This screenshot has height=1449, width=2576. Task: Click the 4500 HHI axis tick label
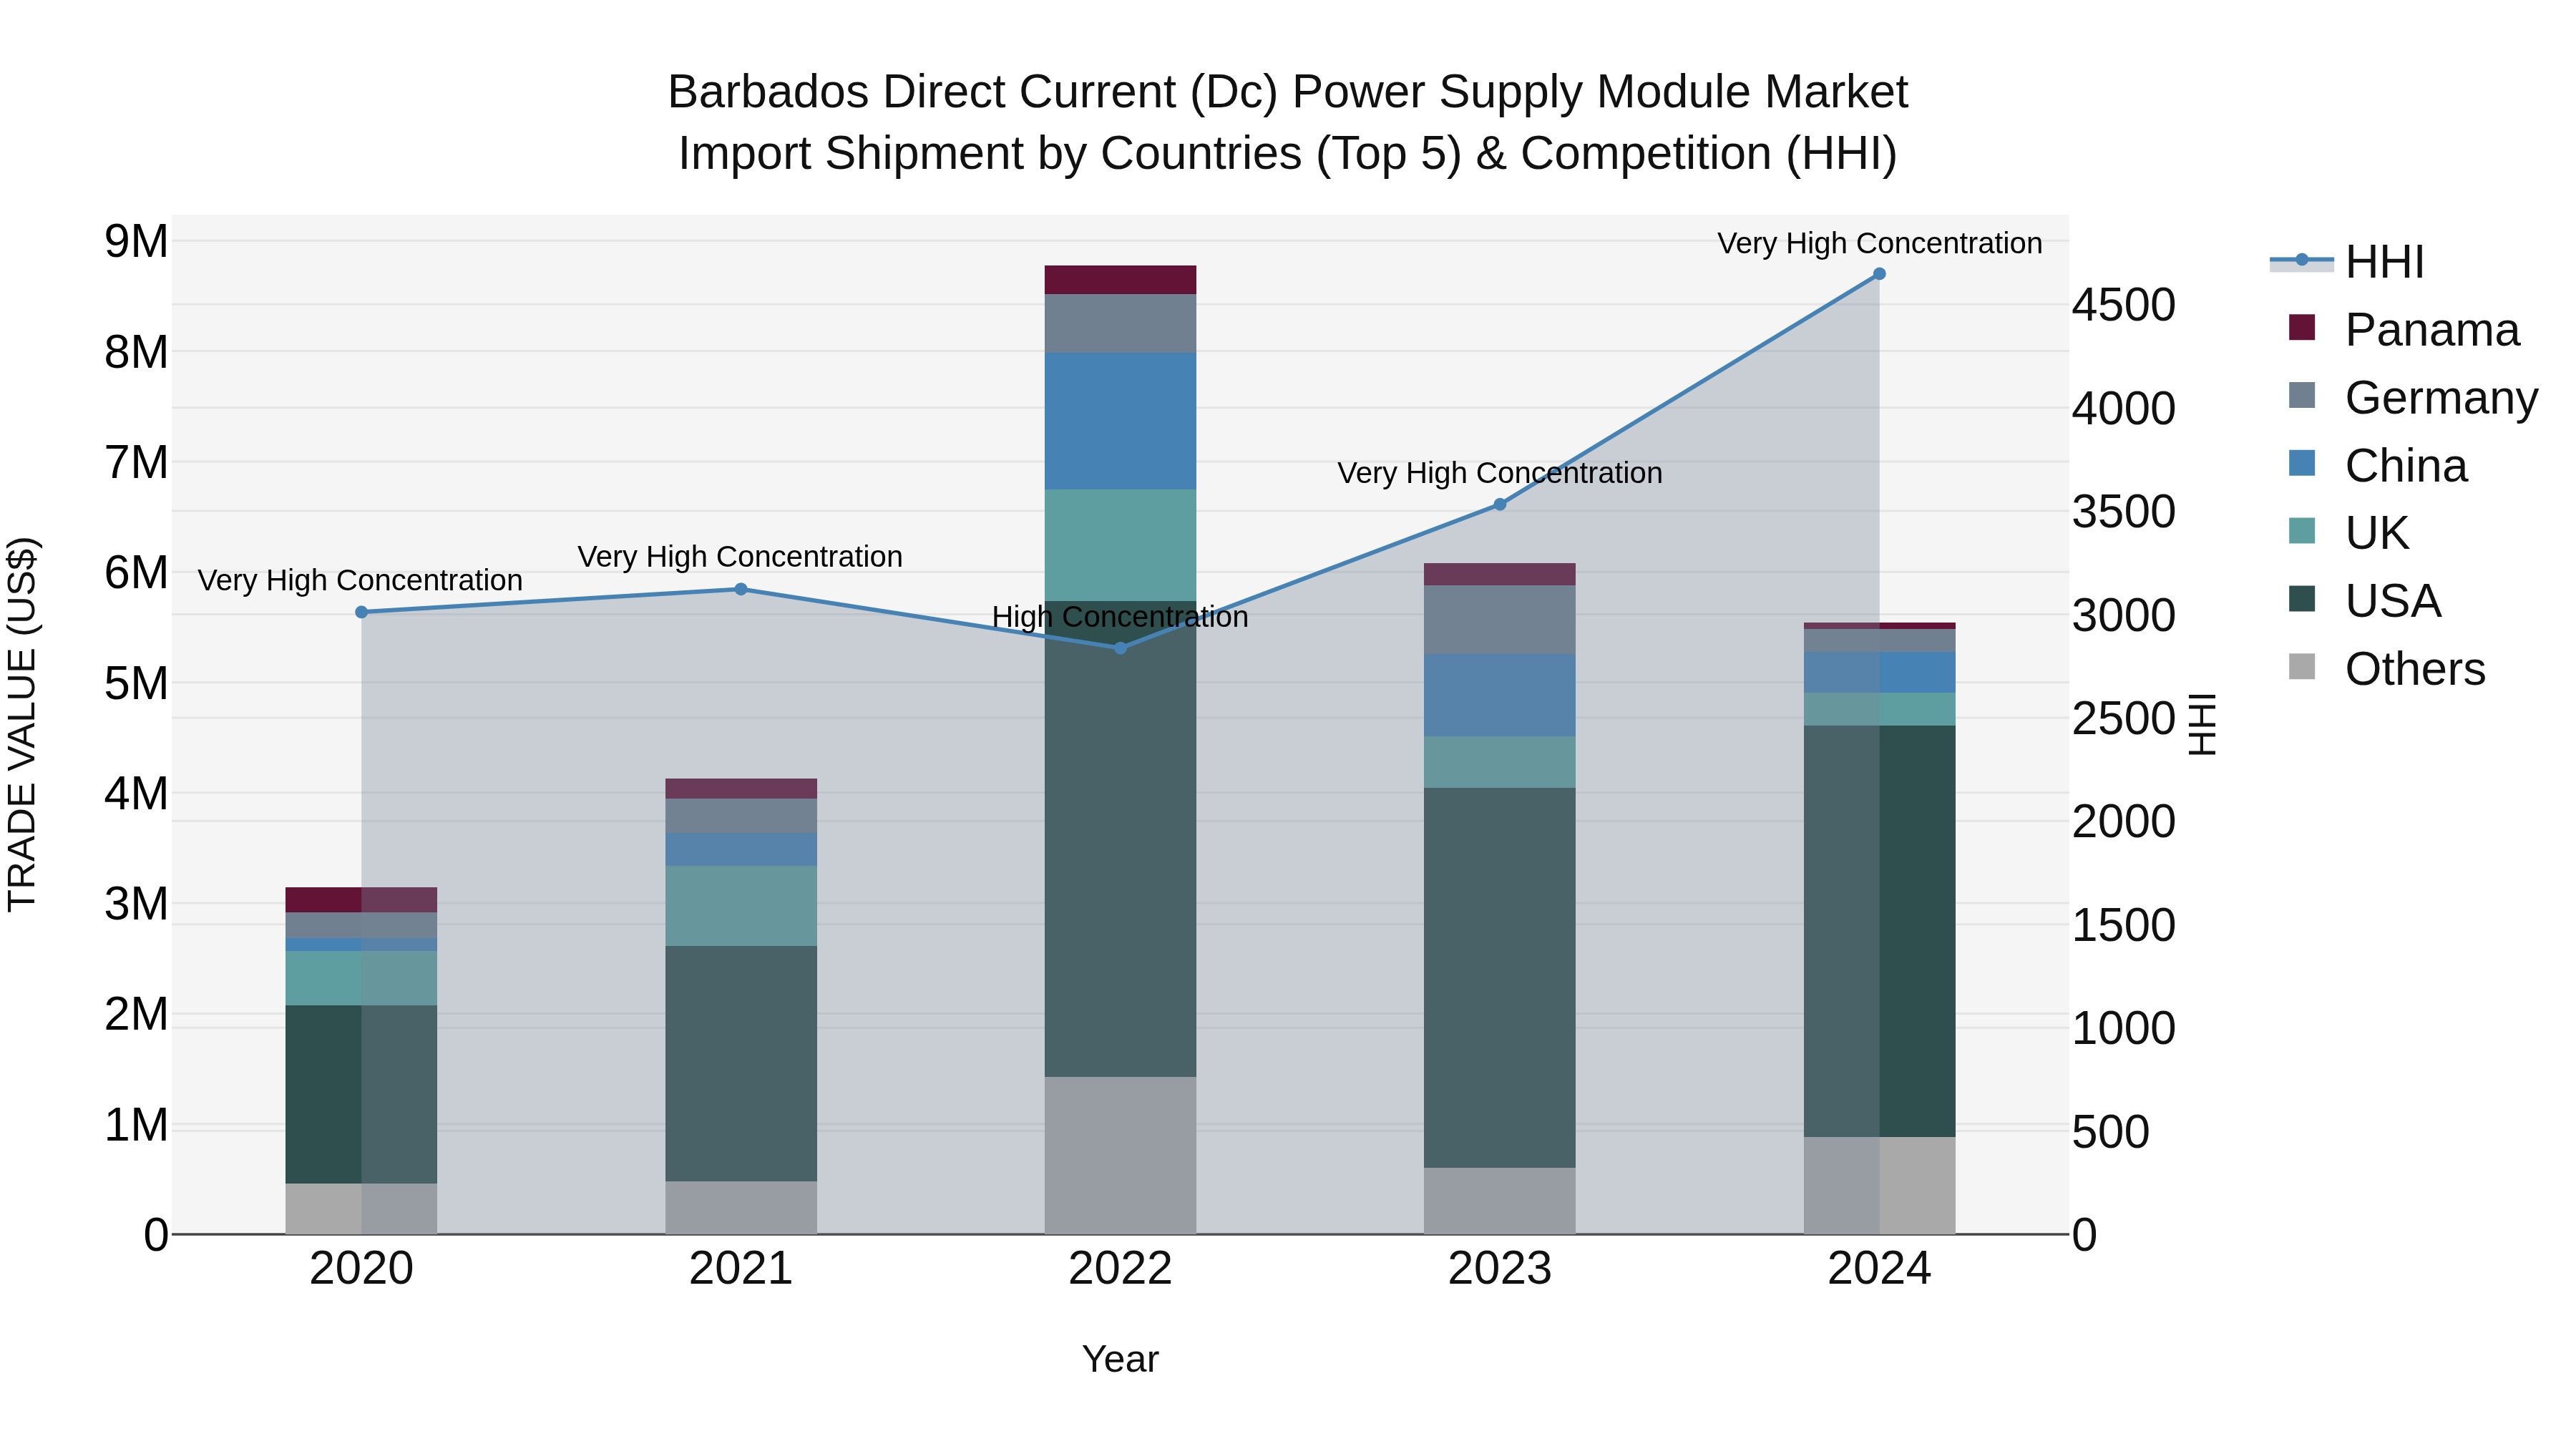click(2123, 305)
